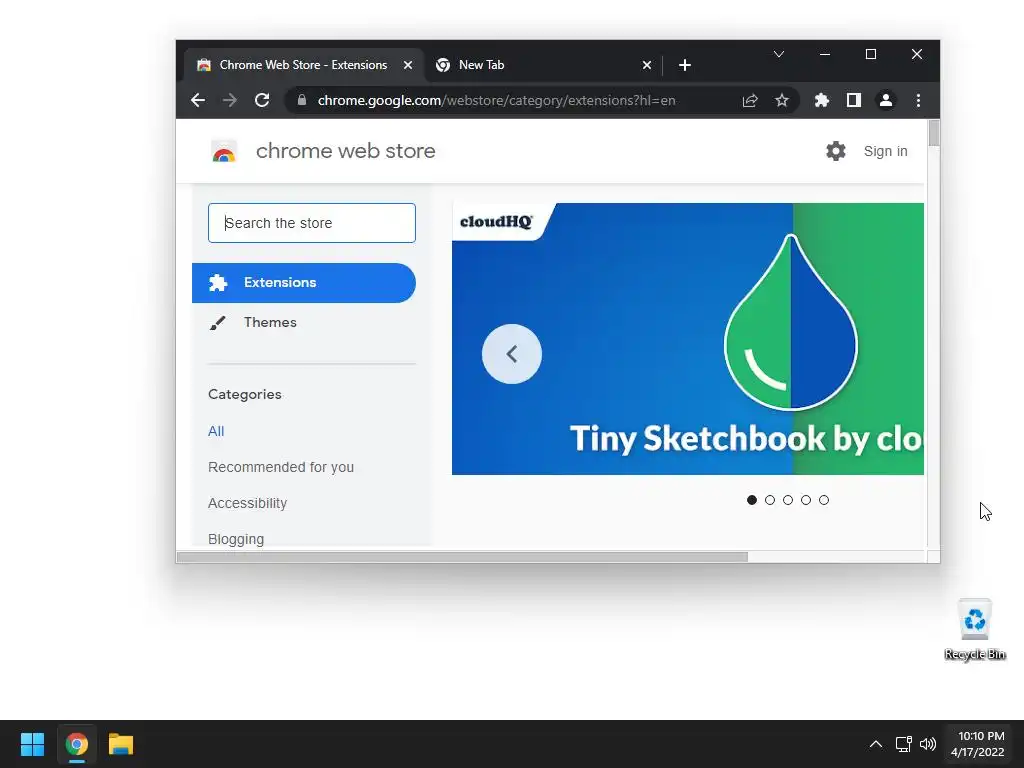Open the Windows Start menu

[x=32, y=744]
